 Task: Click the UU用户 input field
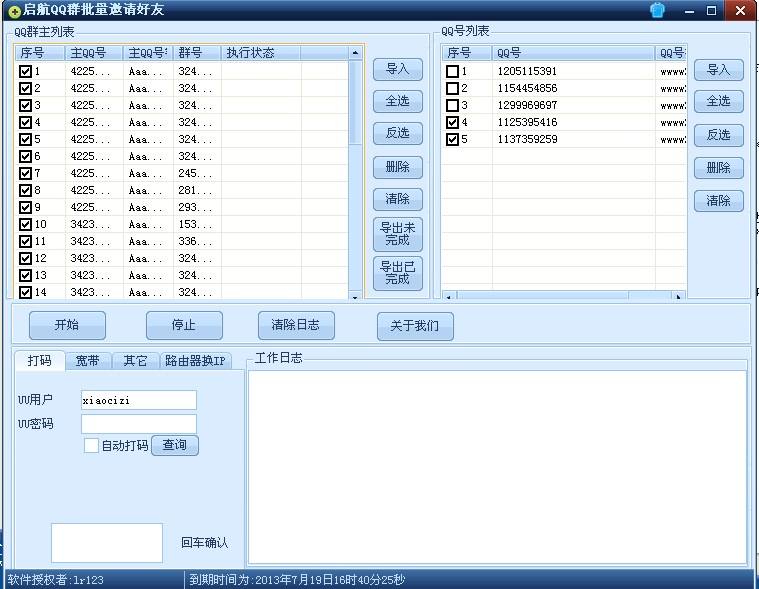coord(139,400)
